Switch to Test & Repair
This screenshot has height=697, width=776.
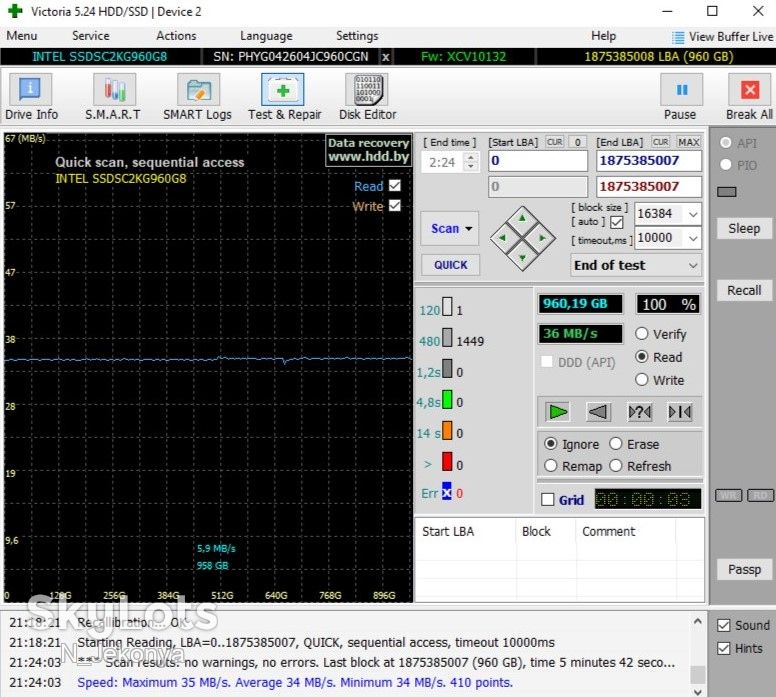coord(284,97)
